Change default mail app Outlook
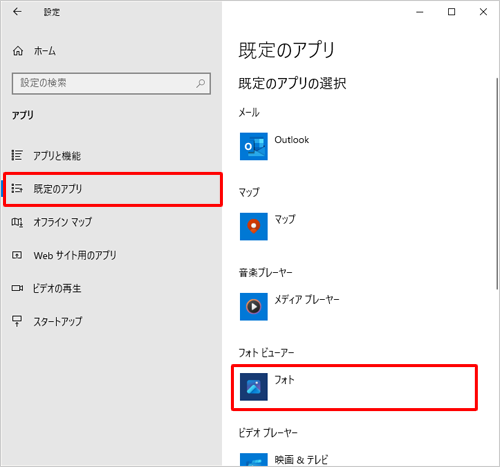The height and width of the screenshot is (467, 500). click(292, 140)
